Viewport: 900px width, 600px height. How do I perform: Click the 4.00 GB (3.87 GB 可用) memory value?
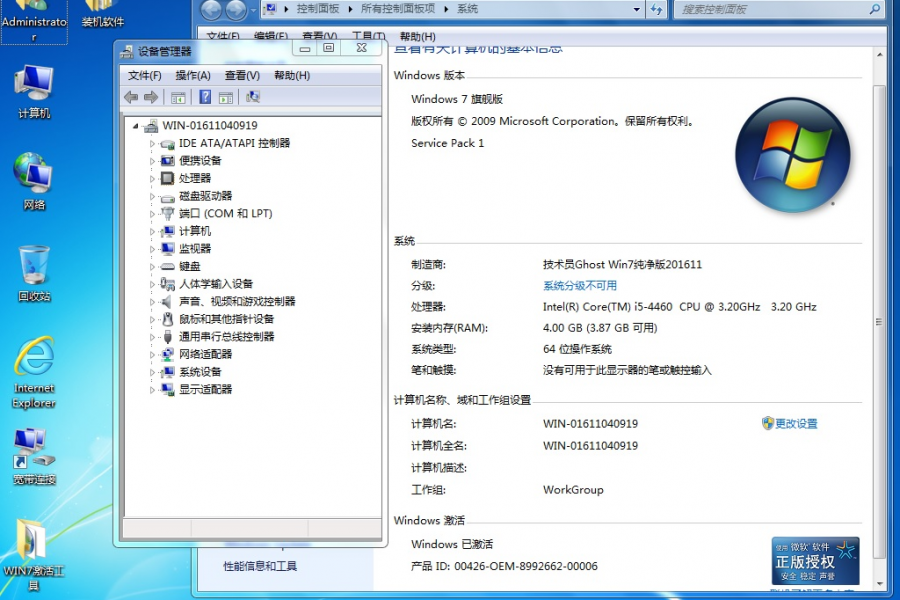(x=600, y=328)
